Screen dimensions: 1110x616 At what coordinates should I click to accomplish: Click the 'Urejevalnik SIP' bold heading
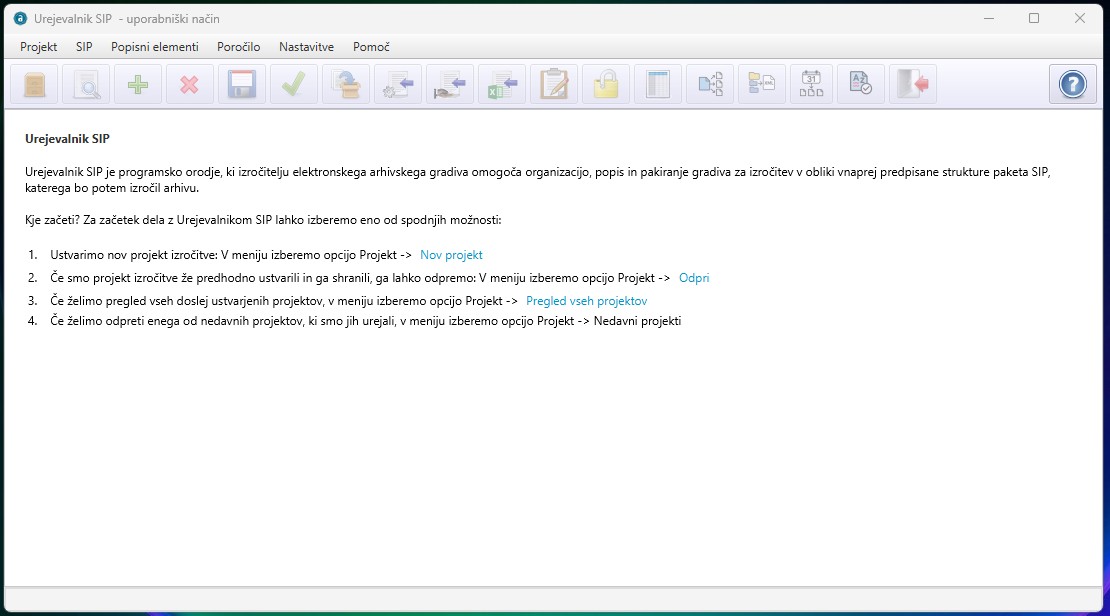[67, 139]
